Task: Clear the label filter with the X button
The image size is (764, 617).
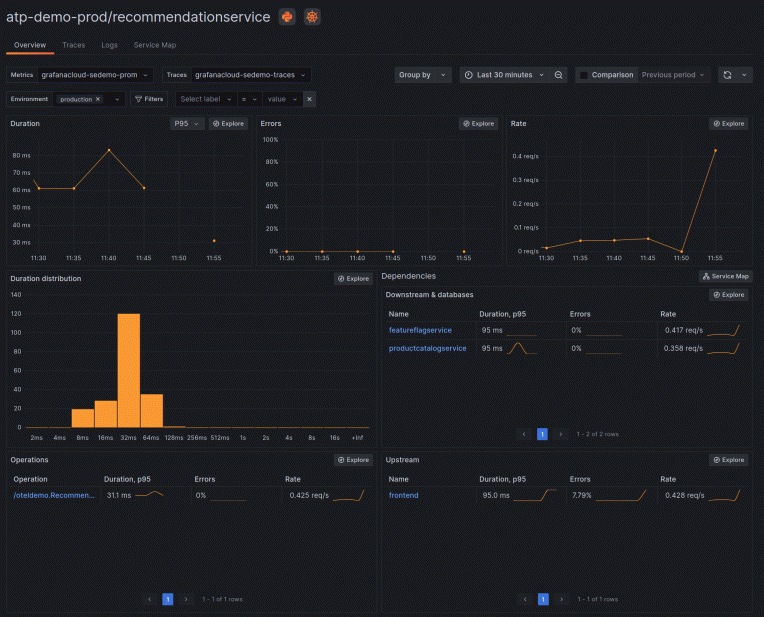Action: tap(309, 99)
